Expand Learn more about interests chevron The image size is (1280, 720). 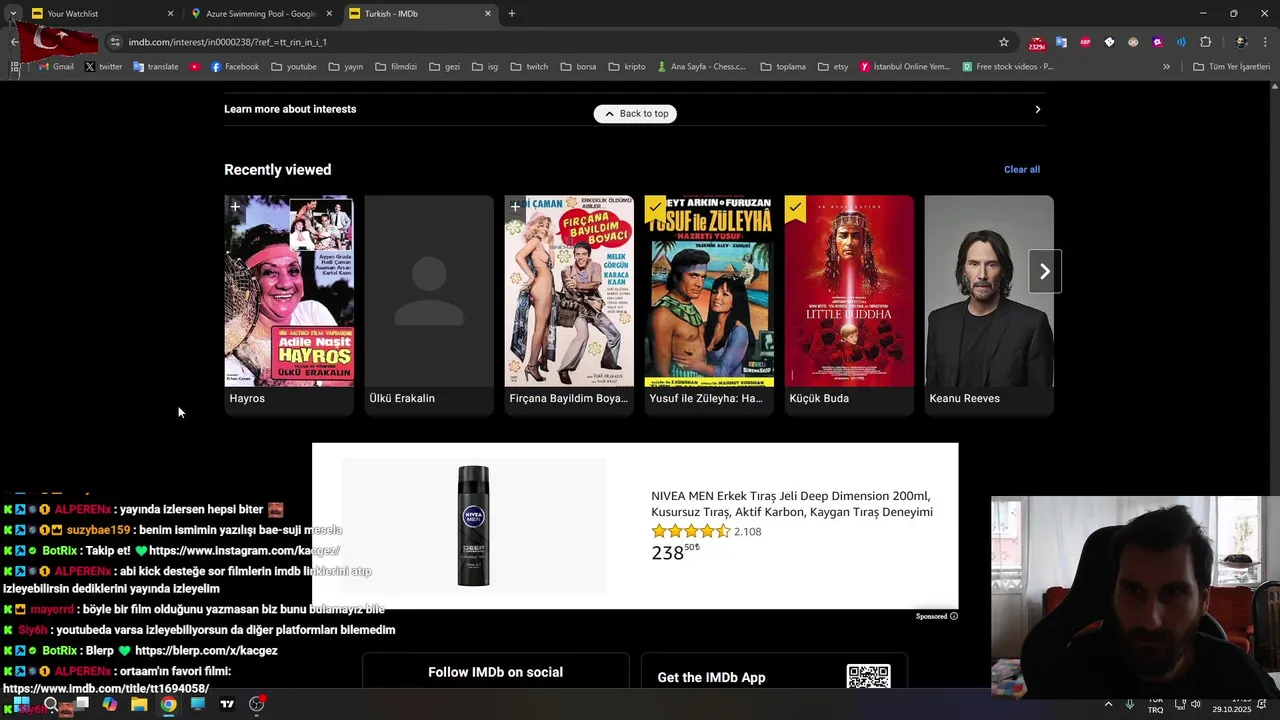click(x=1037, y=109)
